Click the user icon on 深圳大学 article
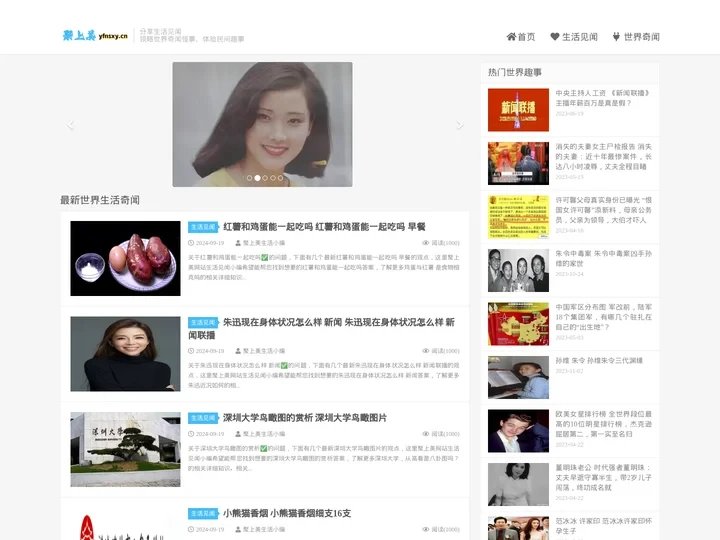The image size is (720, 540). [238, 434]
